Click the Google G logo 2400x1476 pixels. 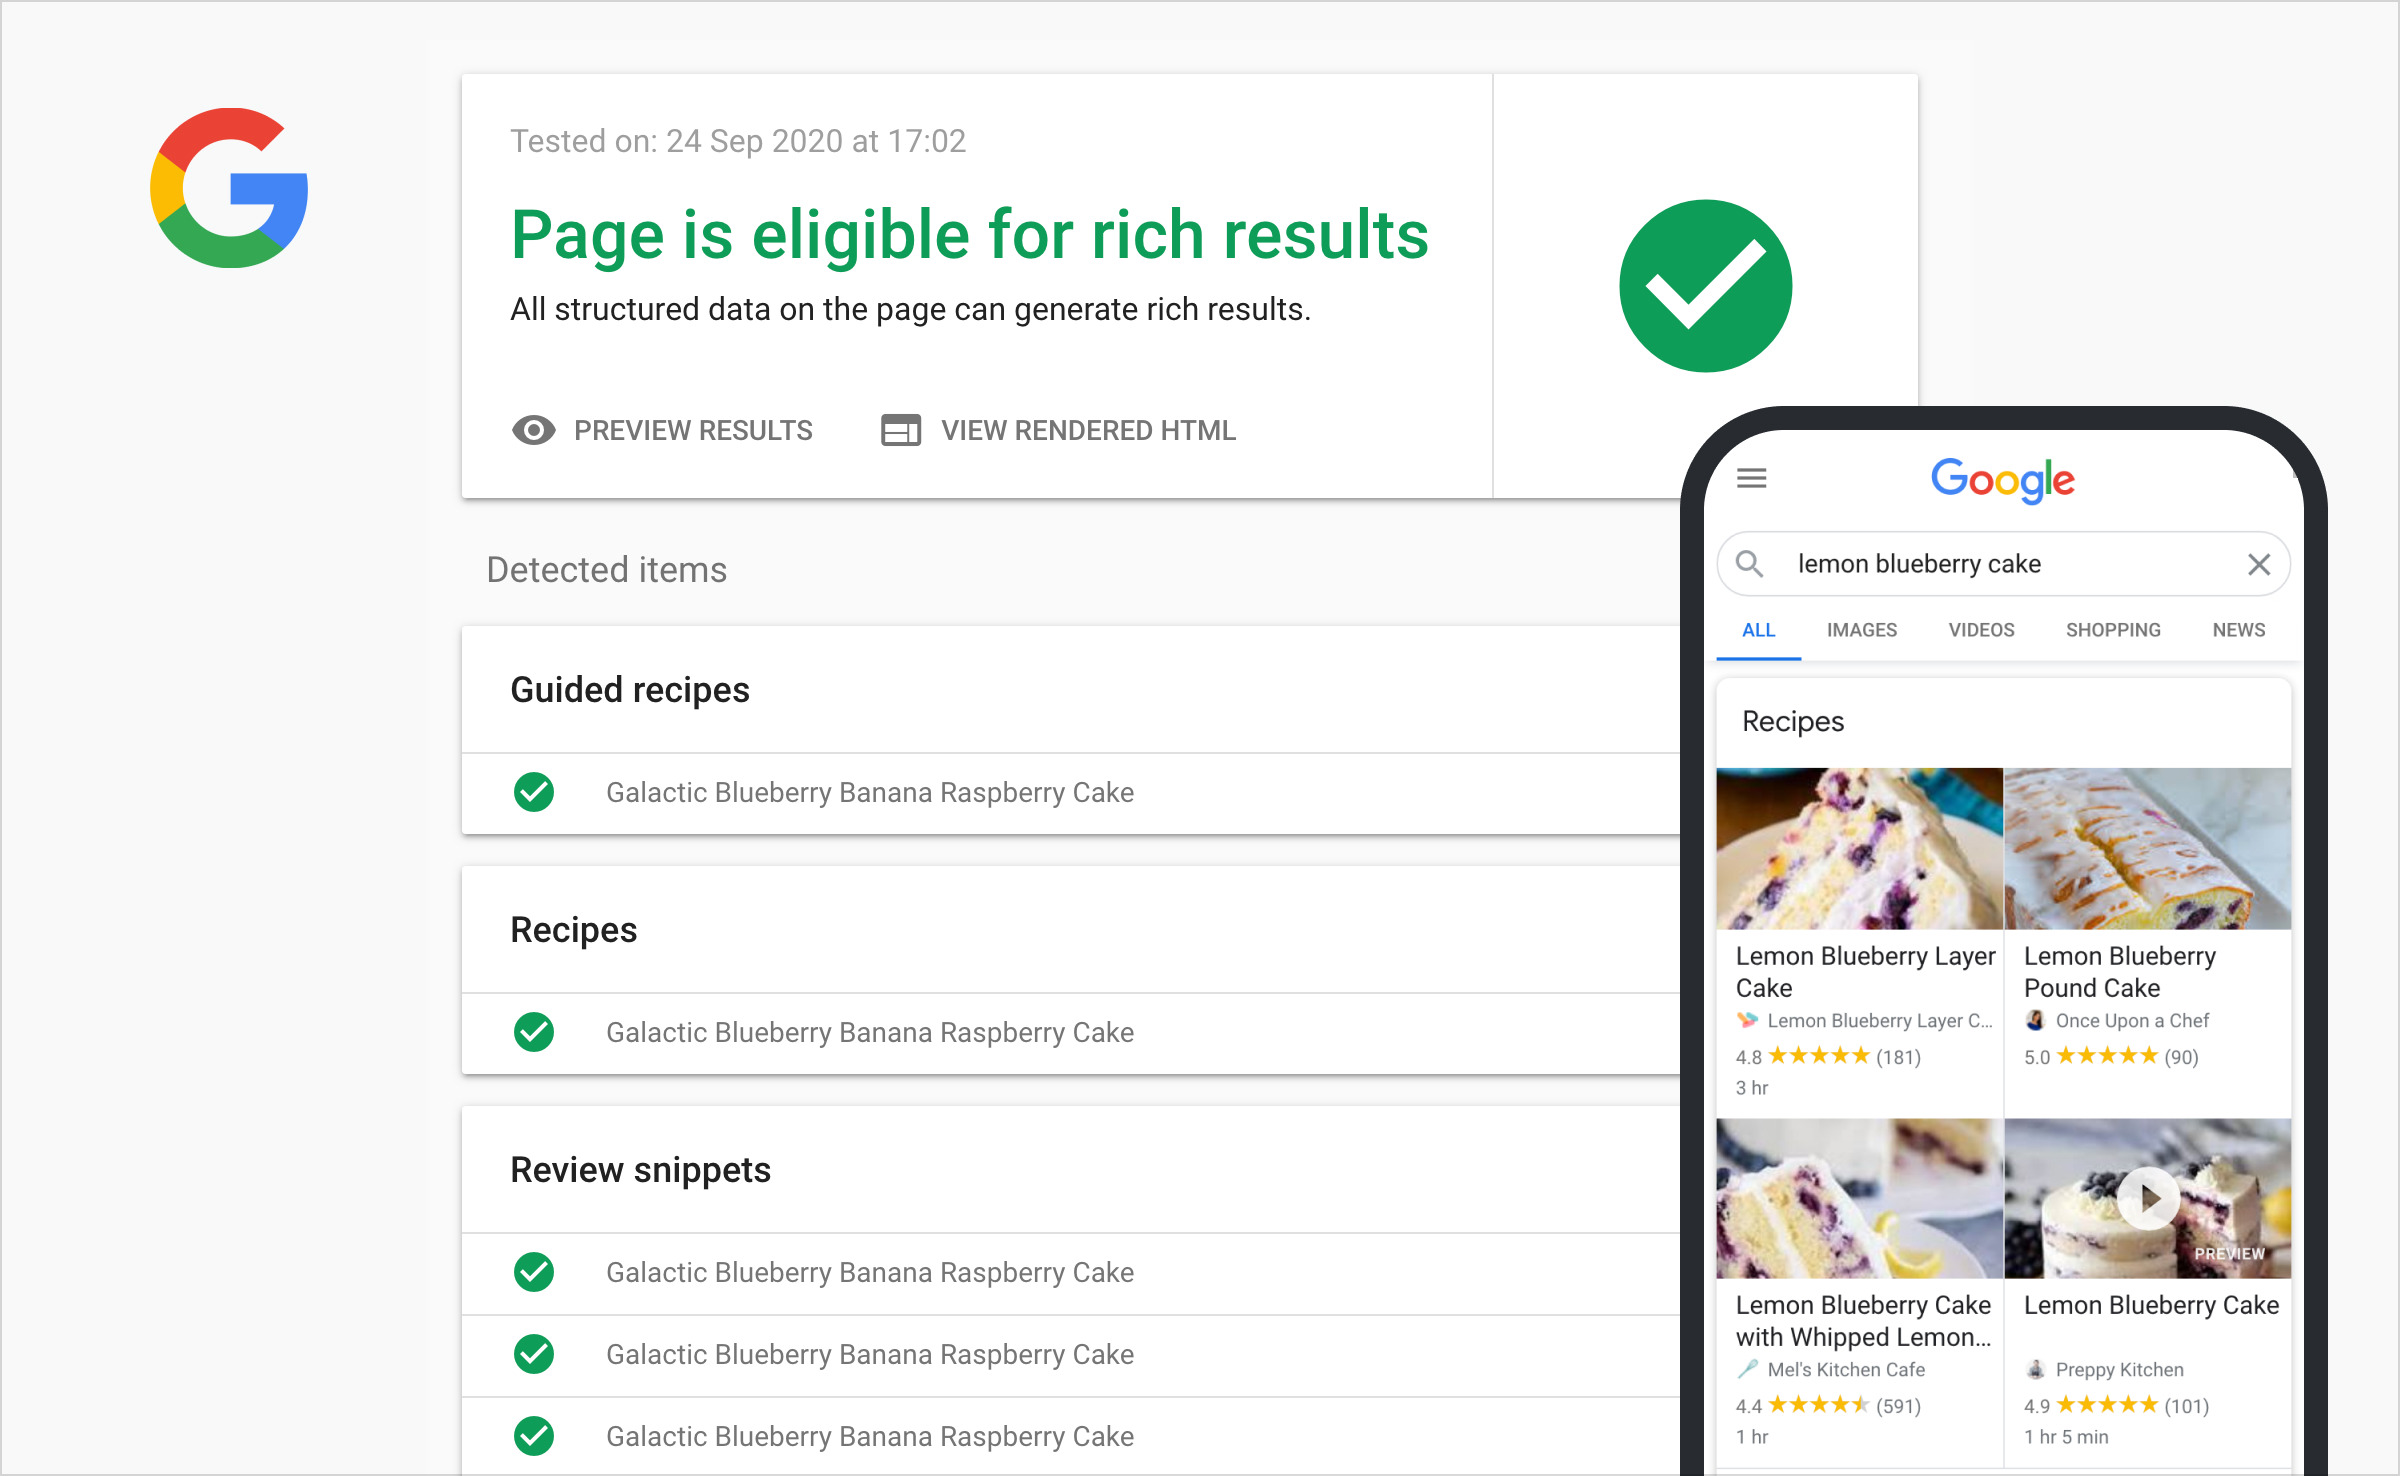point(229,188)
